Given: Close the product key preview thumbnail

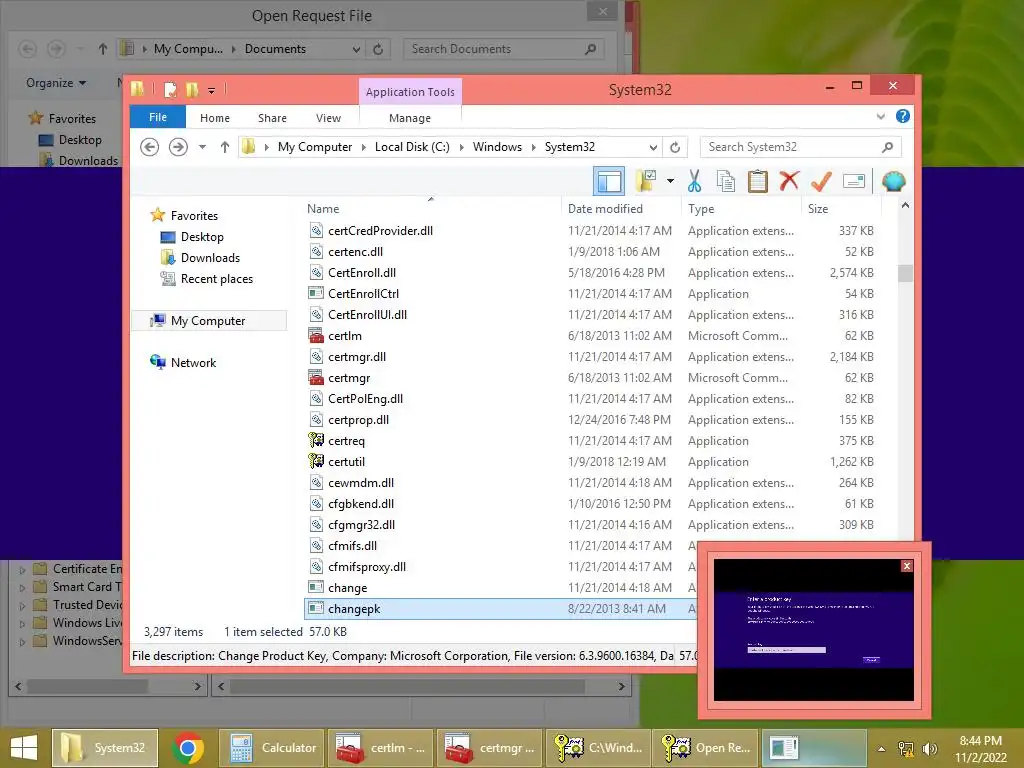Looking at the screenshot, I should [x=906, y=566].
